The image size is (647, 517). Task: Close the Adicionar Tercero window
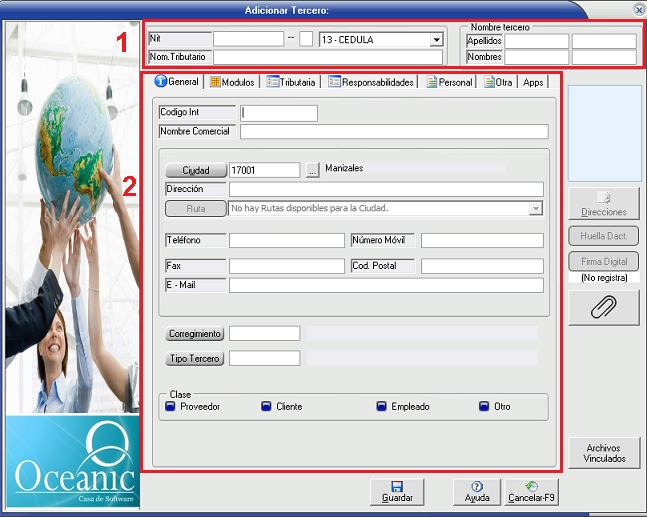click(x=638, y=9)
